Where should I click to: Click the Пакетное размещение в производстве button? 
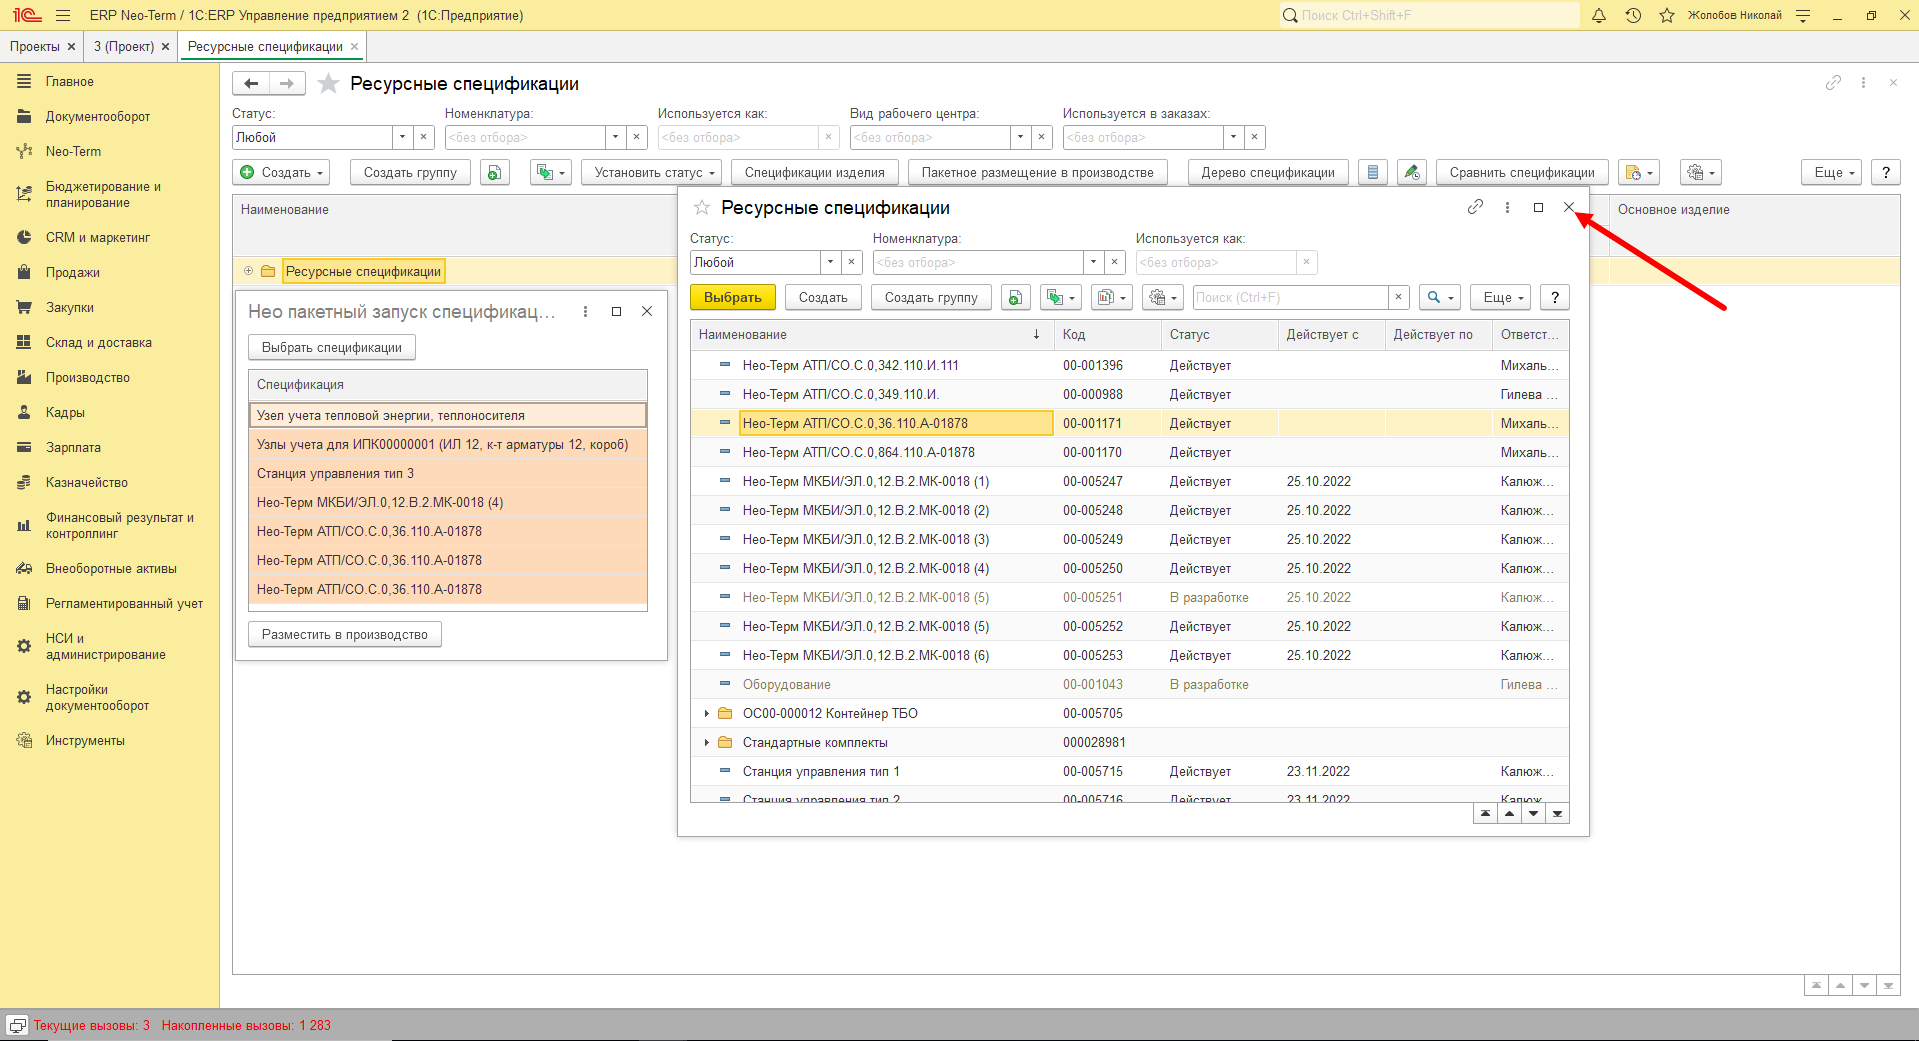click(1038, 173)
